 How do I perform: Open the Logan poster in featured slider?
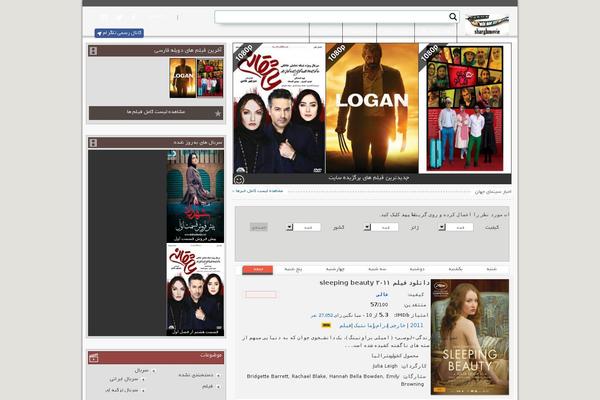(372, 108)
